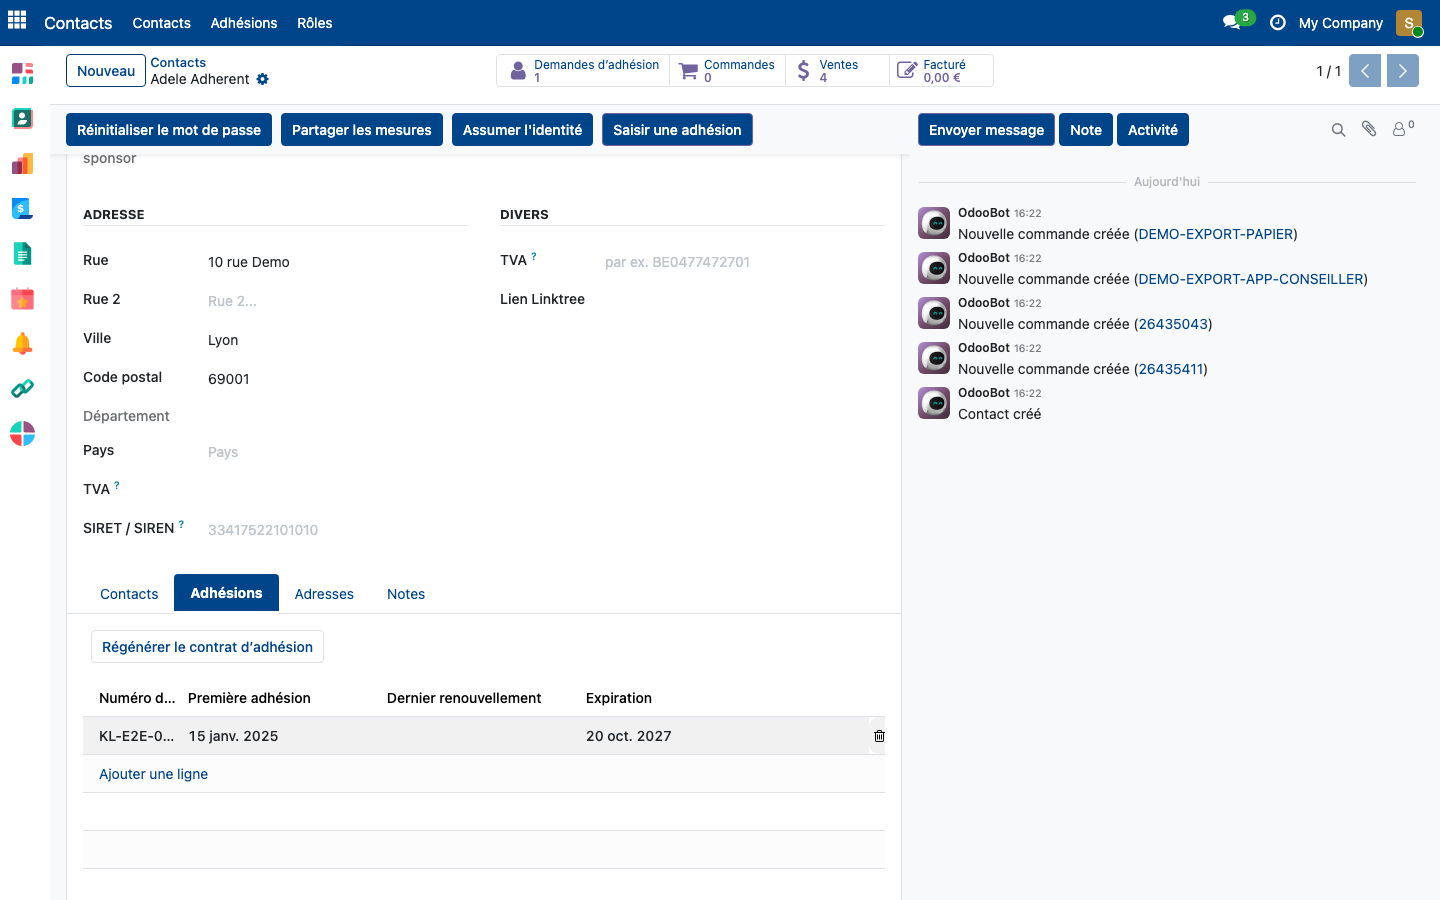Viewport: 1440px width, 900px height.
Task: Click the Rue 2 input field
Action: 337,301
